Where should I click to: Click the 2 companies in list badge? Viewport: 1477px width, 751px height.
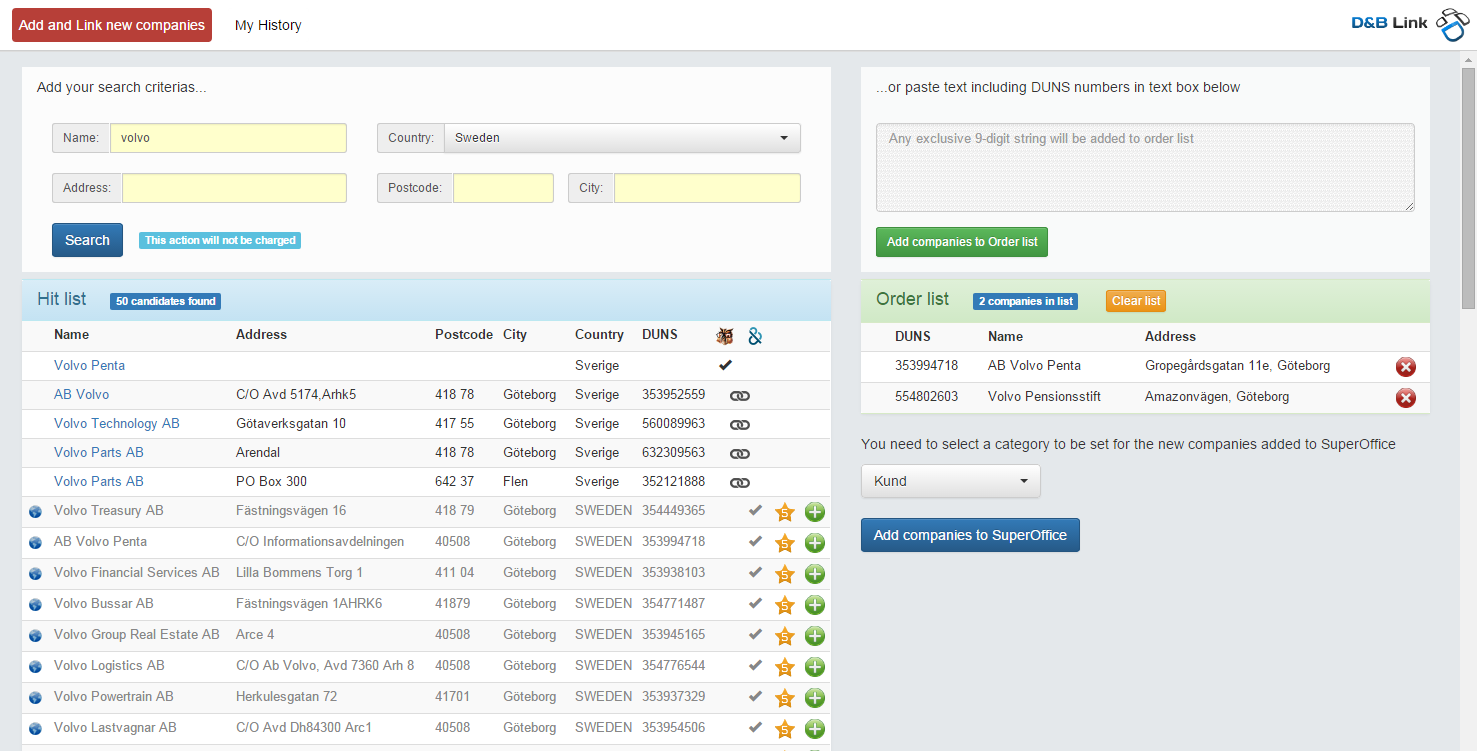pyautogui.click(x=1025, y=301)
